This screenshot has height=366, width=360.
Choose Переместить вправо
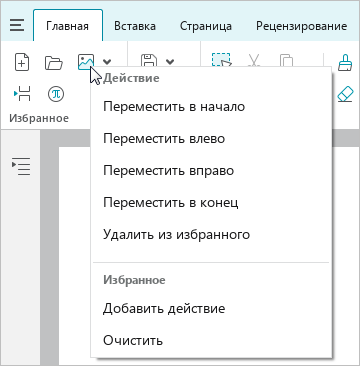[x=211, y=171]
